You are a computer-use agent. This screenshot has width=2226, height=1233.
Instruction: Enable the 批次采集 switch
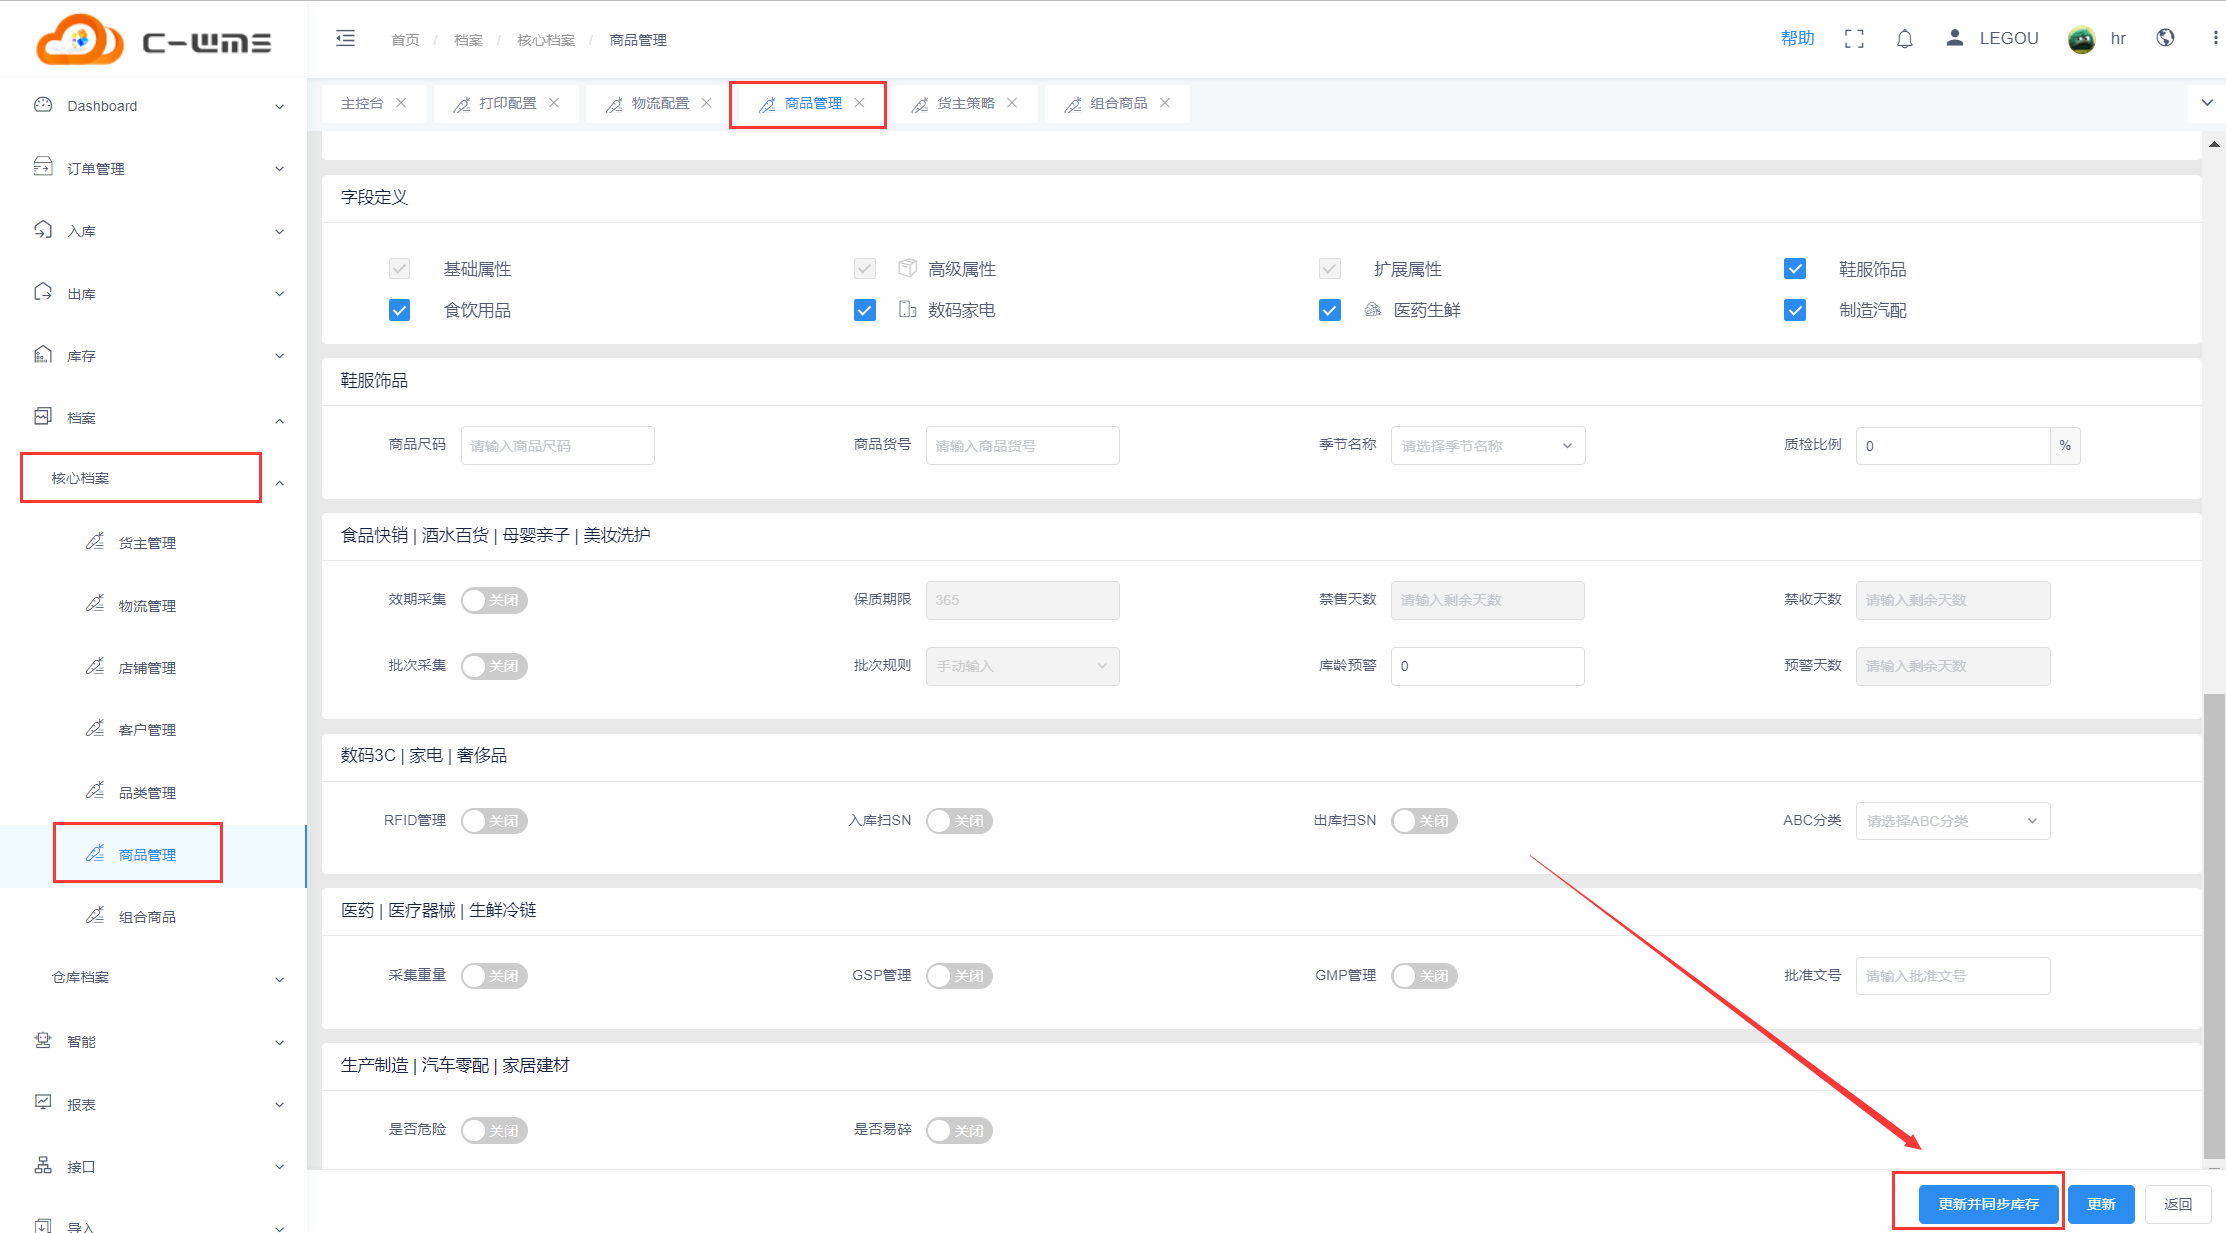[494, 666]
